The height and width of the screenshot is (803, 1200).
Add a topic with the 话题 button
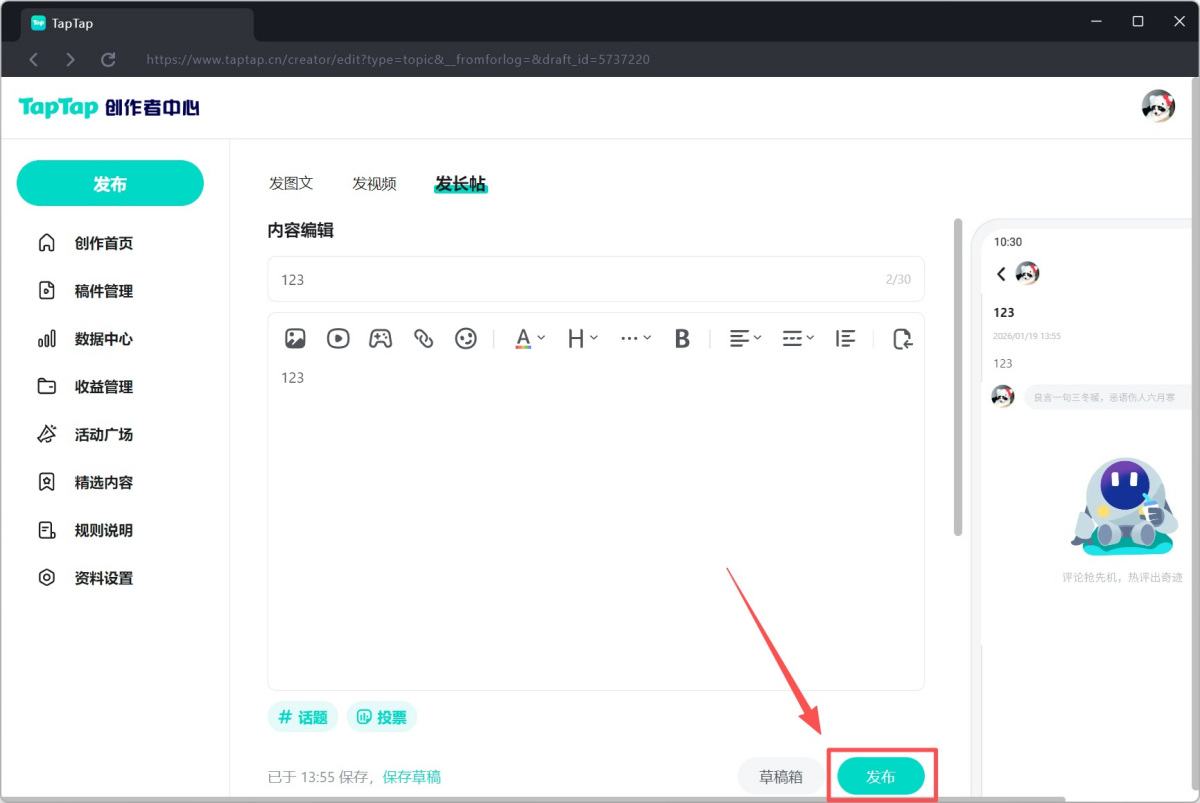tap(303, 717)
